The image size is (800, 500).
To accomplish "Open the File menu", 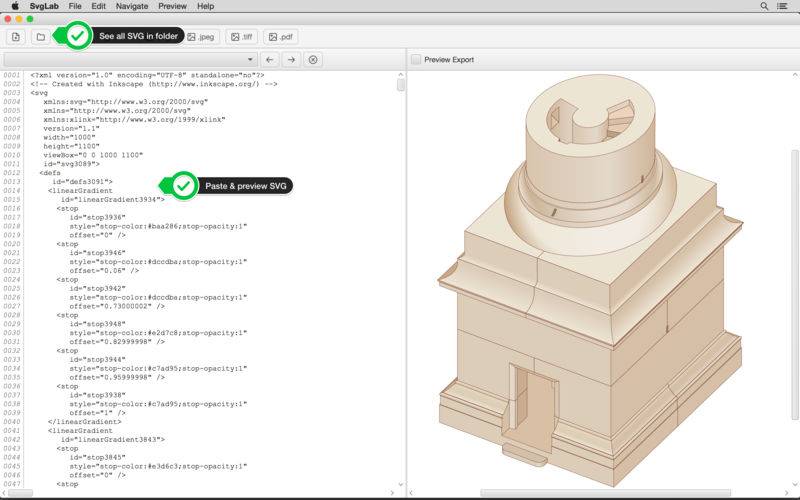I will point(75,6).
